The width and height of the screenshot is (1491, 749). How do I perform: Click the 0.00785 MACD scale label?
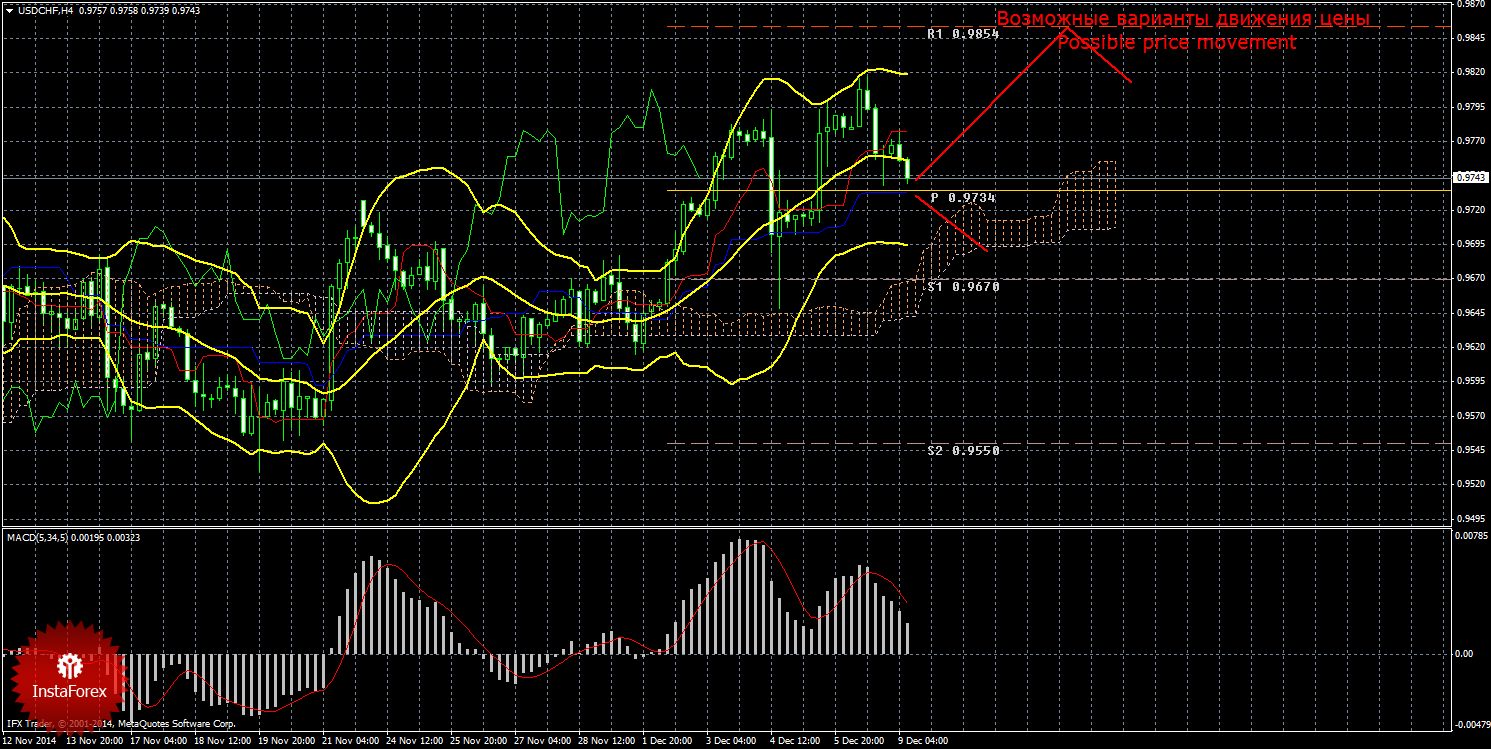pos(1470,536)
